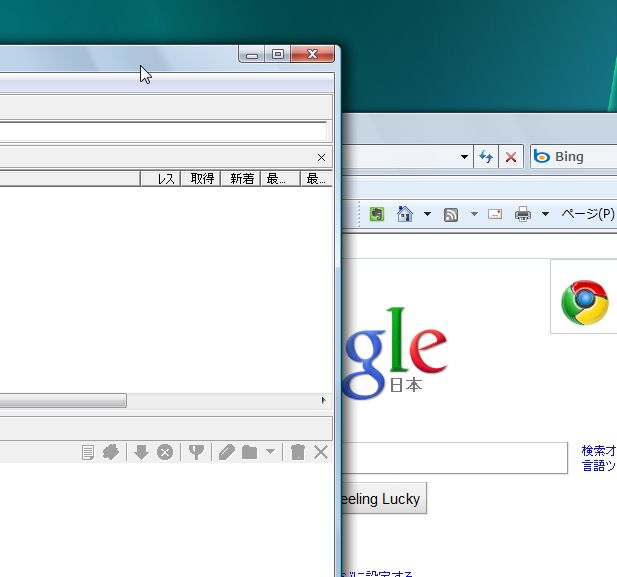
Task: Open the dropdown arrow beside the printer icon
Action: 545,214
